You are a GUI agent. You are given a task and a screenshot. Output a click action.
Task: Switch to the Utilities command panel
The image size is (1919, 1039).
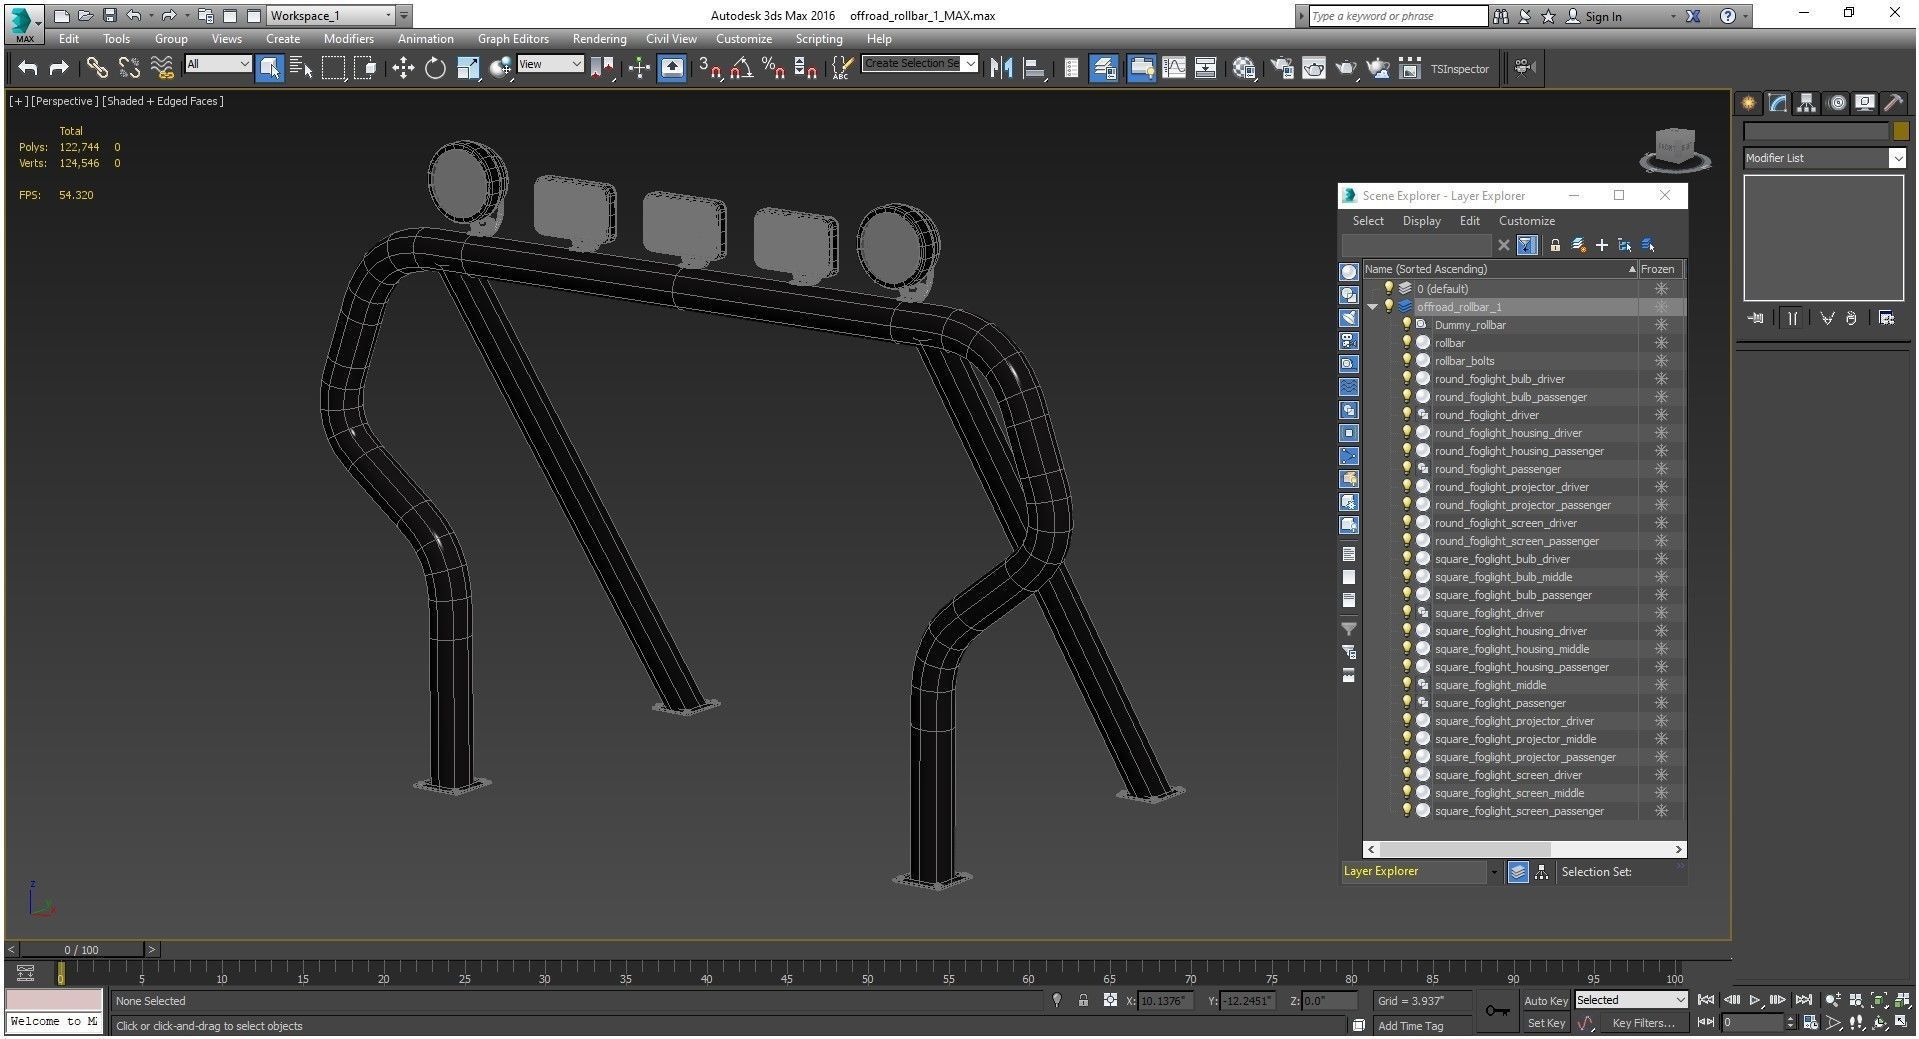click(1893, 103)
